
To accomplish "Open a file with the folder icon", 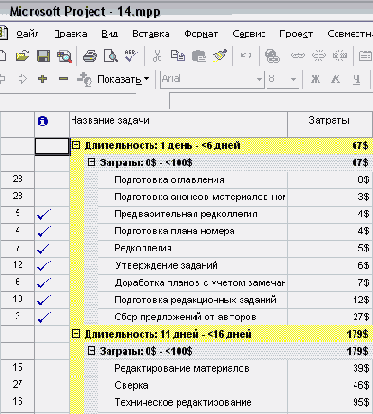I will (22, 56).
